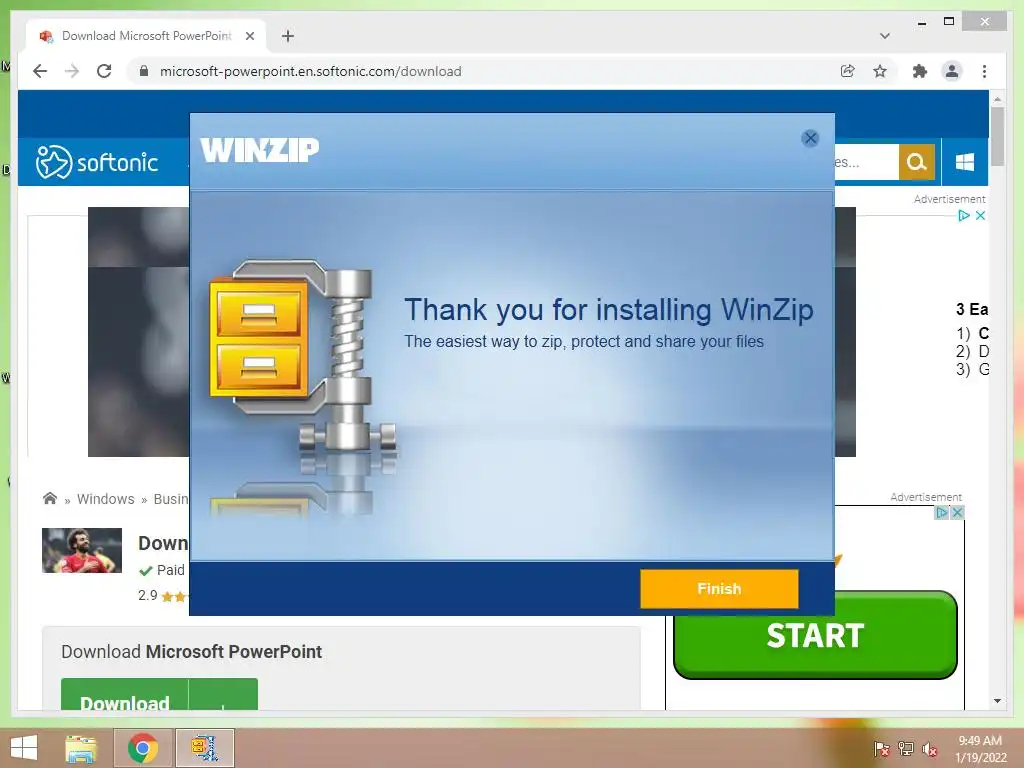The height and width of the screenshot is (768, 1024).
Task: Open File Explorer from taskbar
Action: (81, 748)
